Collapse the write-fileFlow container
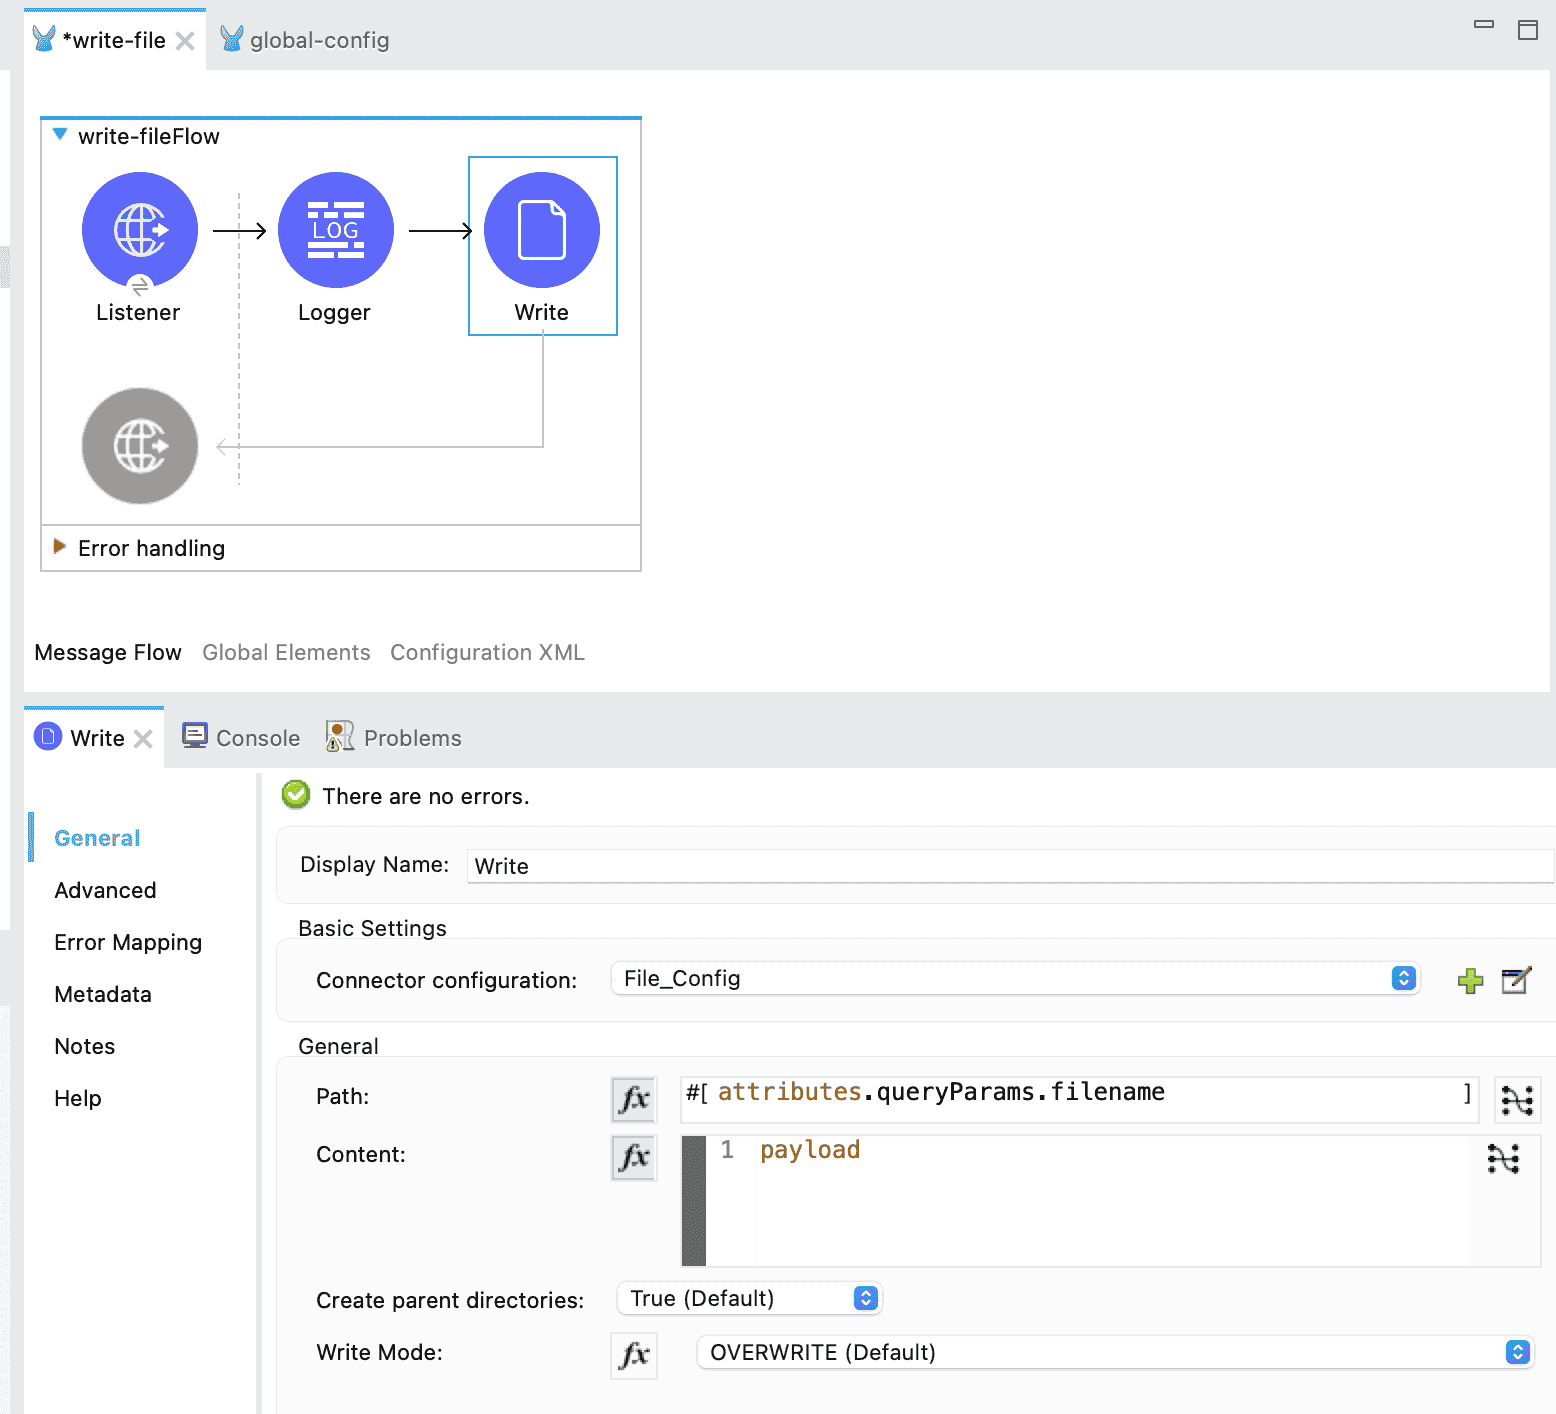The image size is (1556, 1414). coord(60,135)
